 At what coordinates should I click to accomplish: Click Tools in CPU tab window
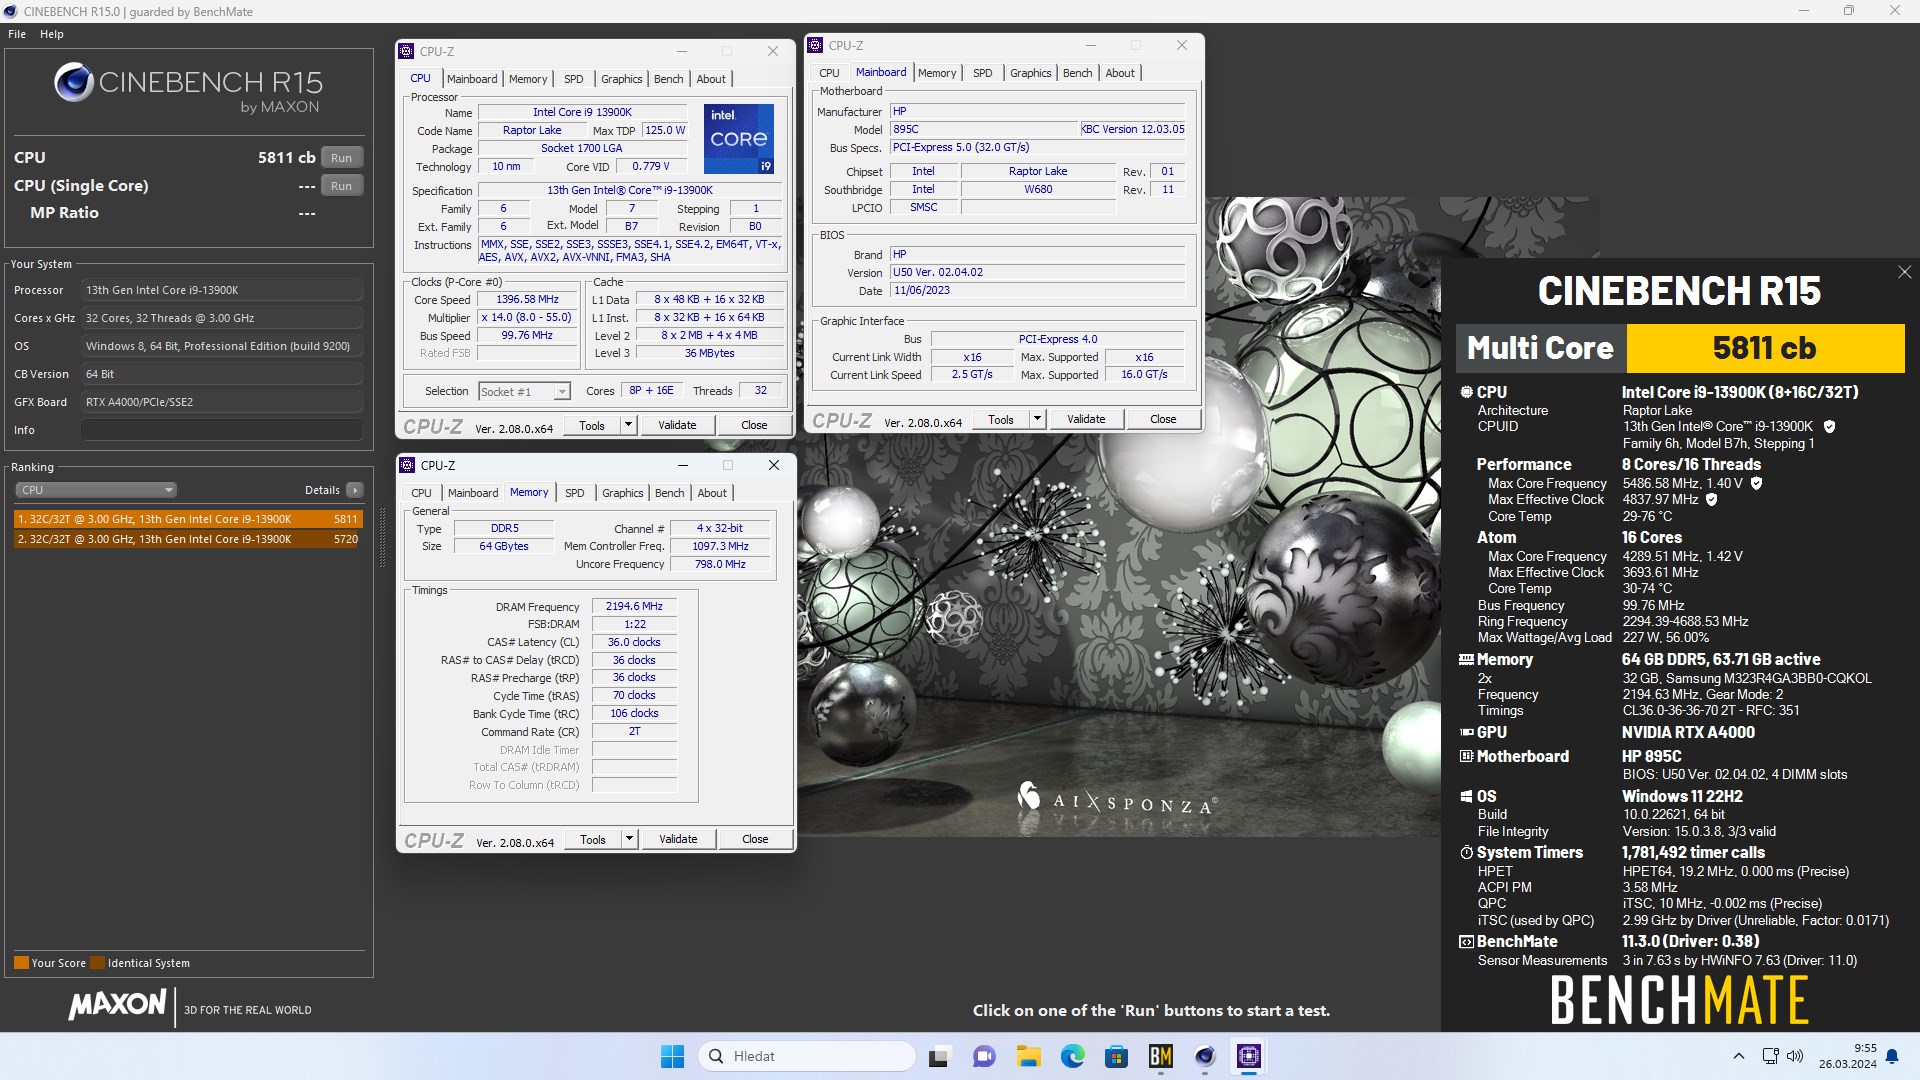(x=592, y=425)
